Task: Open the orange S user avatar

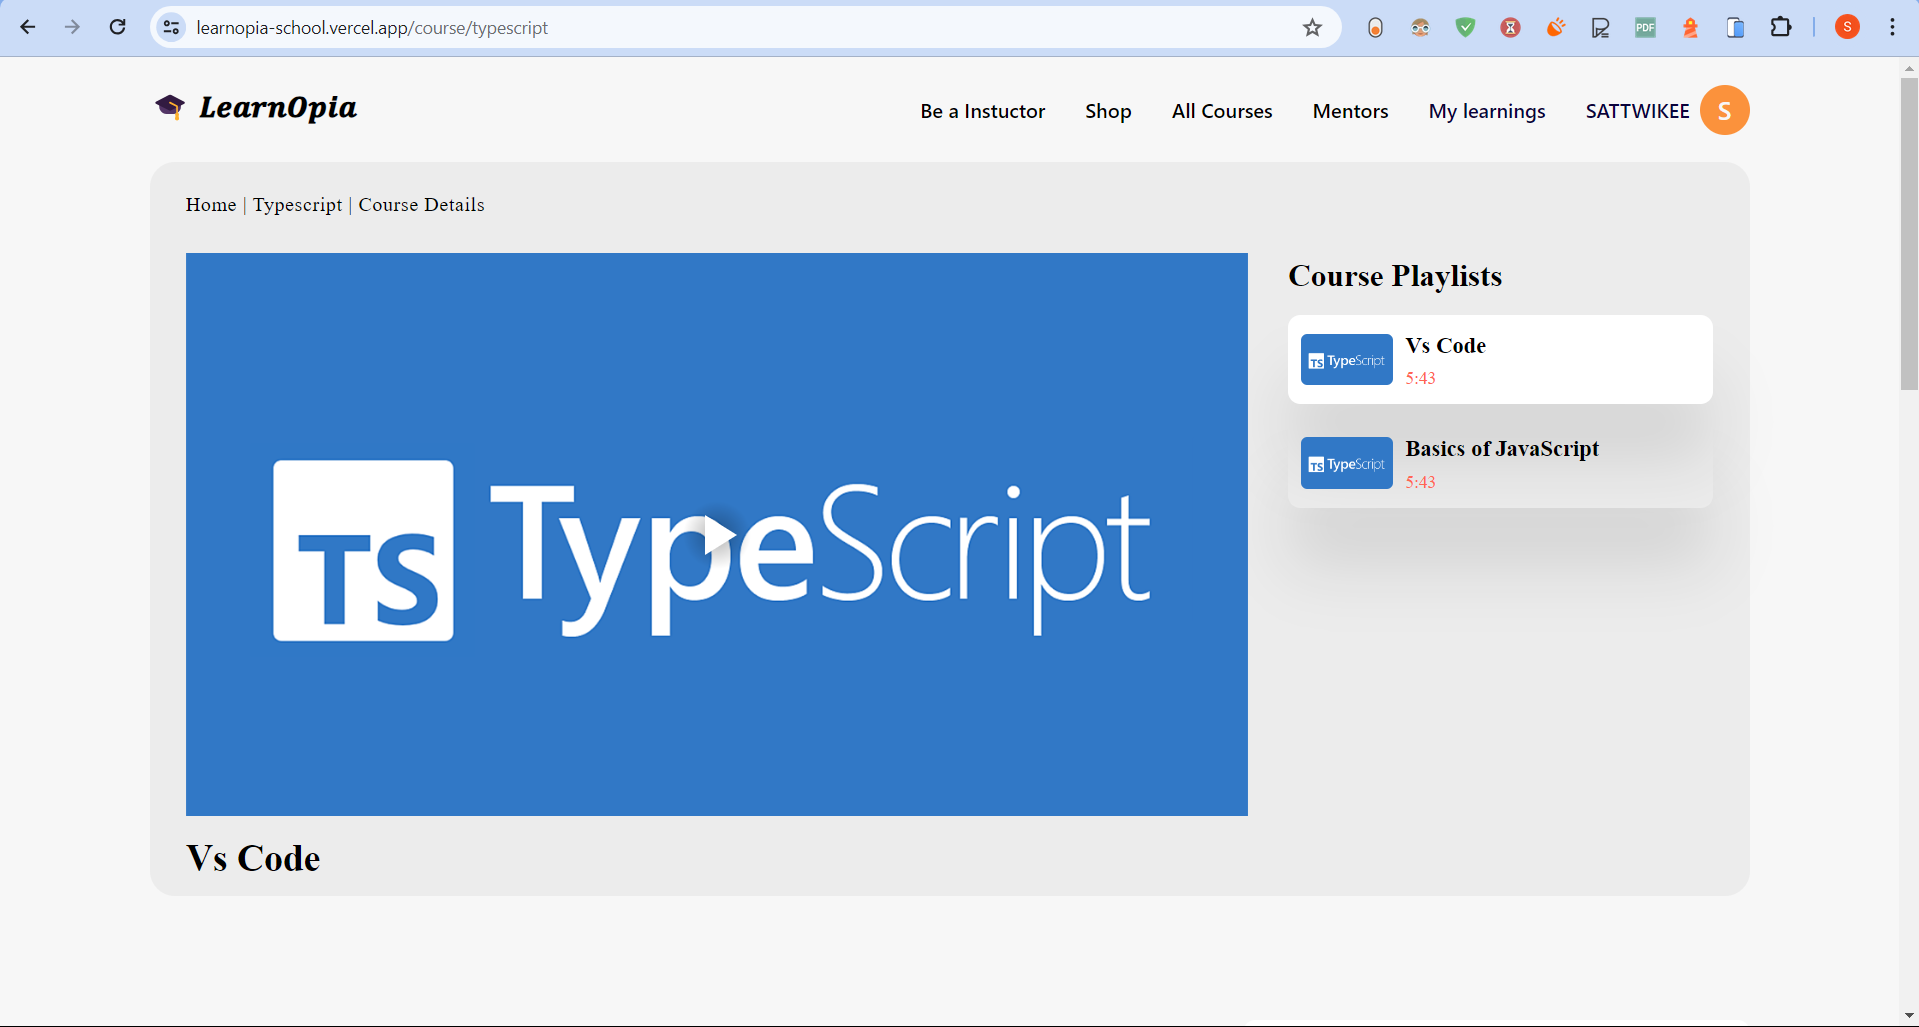Action: coord(1725,110)
